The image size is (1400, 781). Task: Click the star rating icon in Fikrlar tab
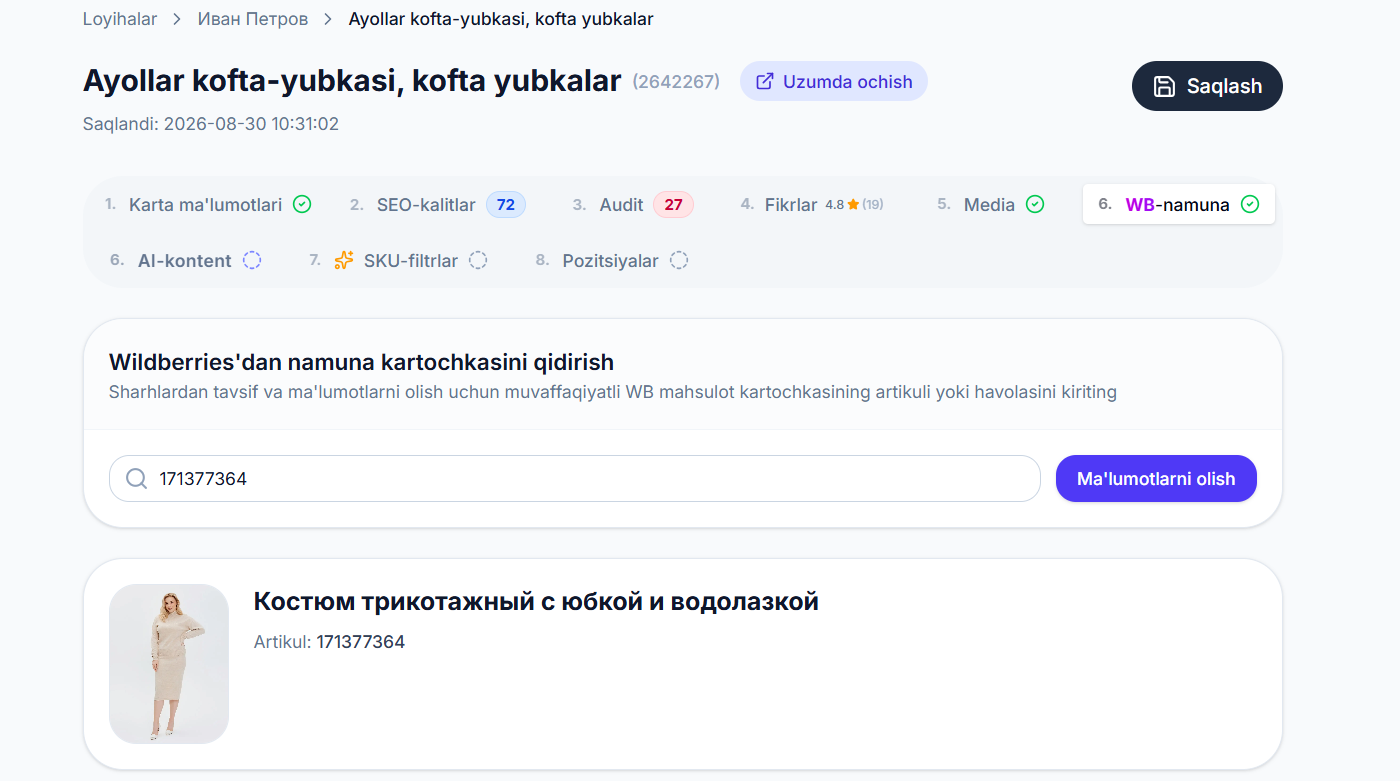(x=853, y=205)
